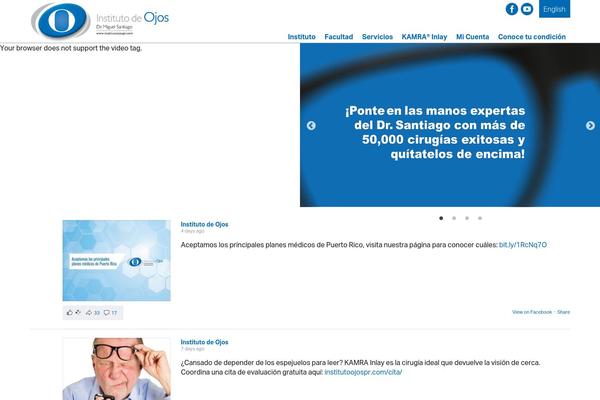Open institutoojospr.com/cita/ appointment link
This screenshot has width=600, height=400.
pyautogui.click(x=363, y=372)
